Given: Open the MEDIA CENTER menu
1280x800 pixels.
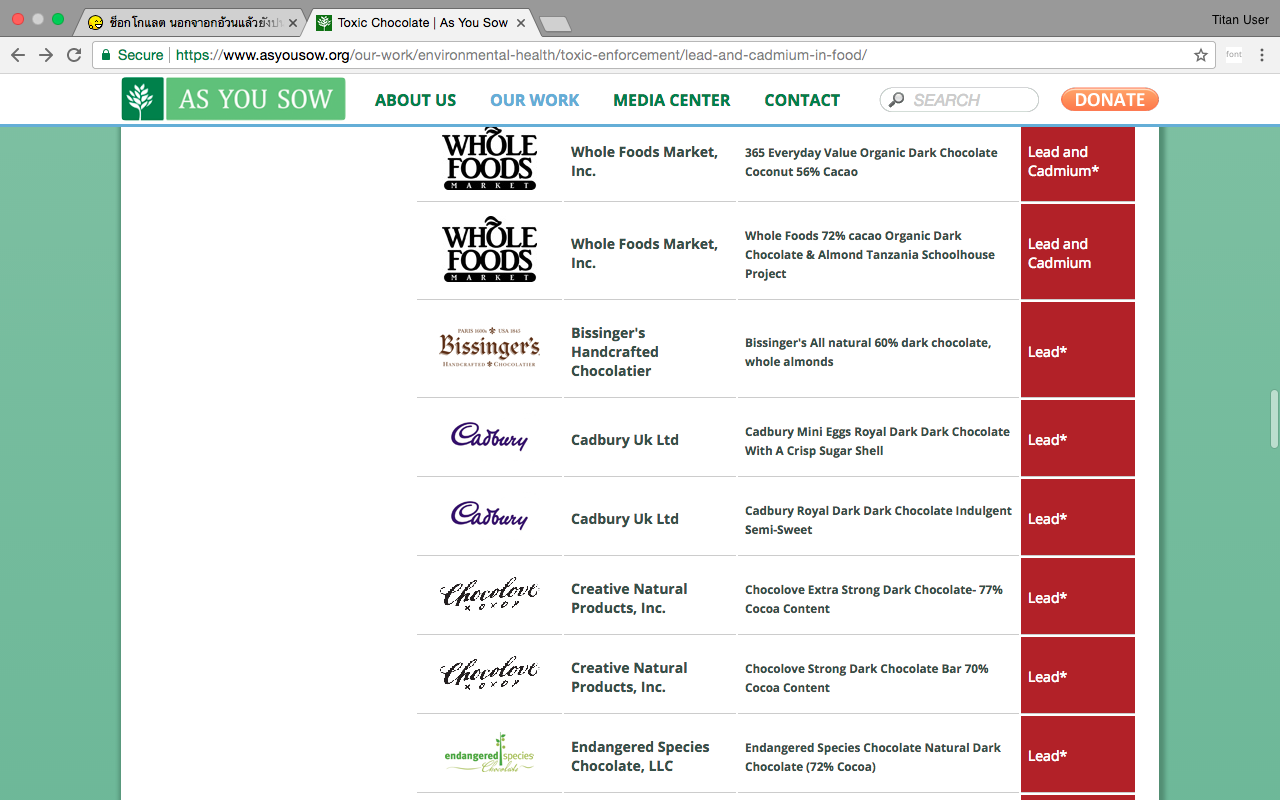Looking at the screenshot, I should coord(672,100).
